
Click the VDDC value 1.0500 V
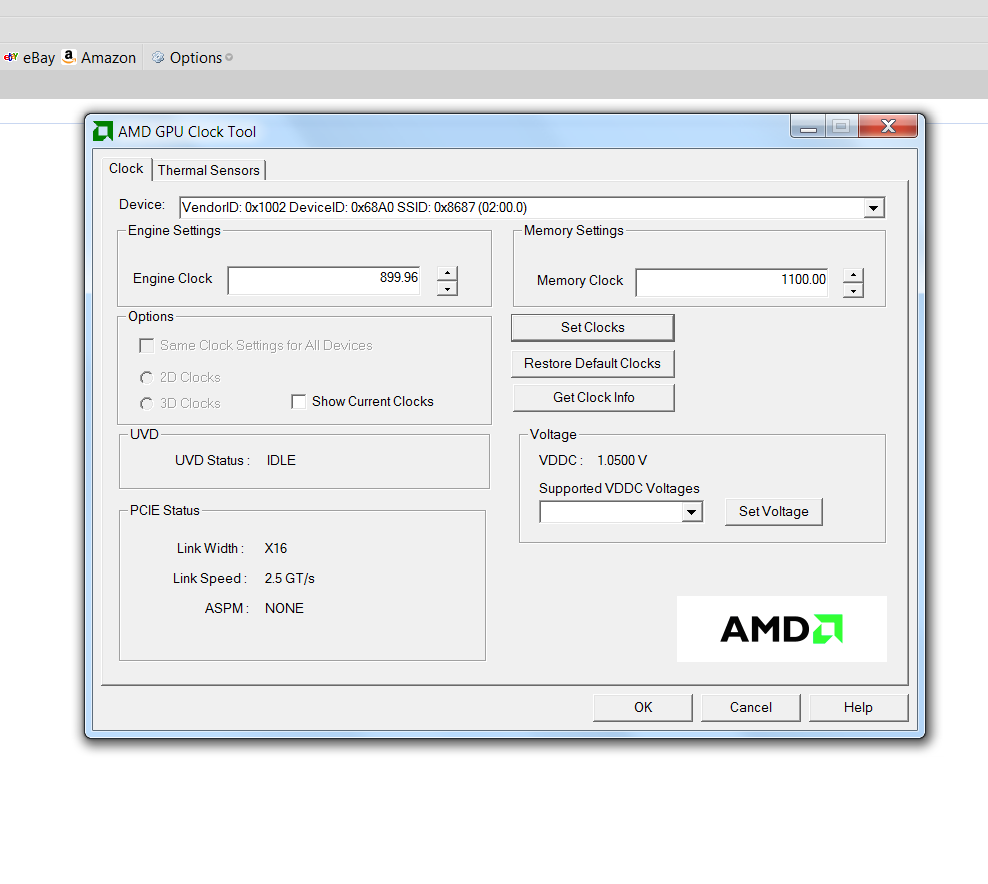point(622,461)
